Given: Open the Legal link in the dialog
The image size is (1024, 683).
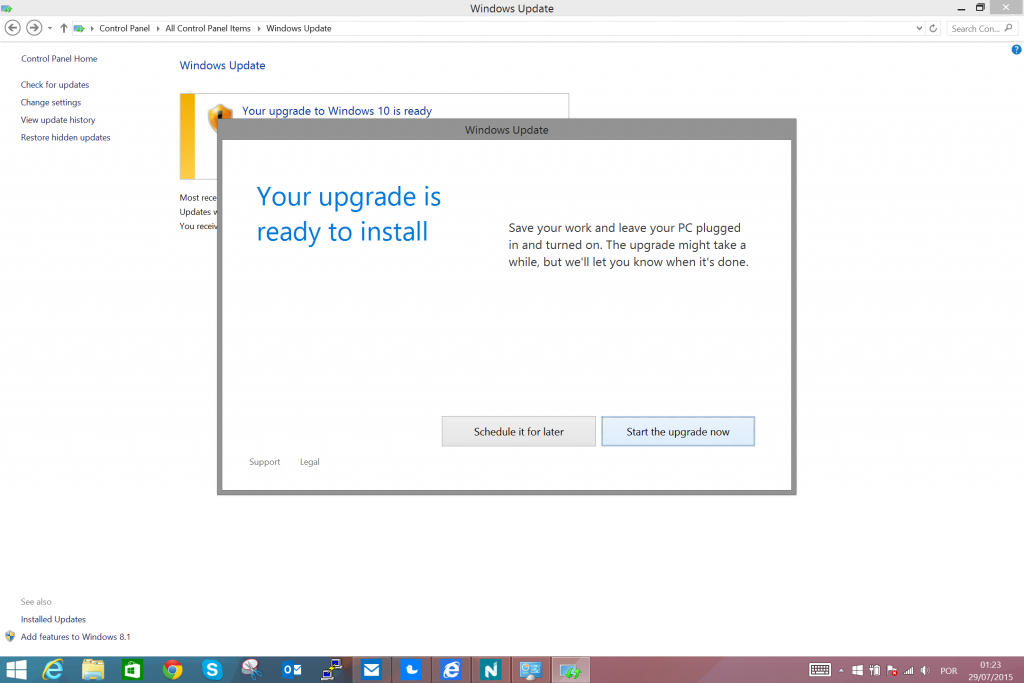Looking at the screenshot, I should pyautogui.click(x=310, y=462).
